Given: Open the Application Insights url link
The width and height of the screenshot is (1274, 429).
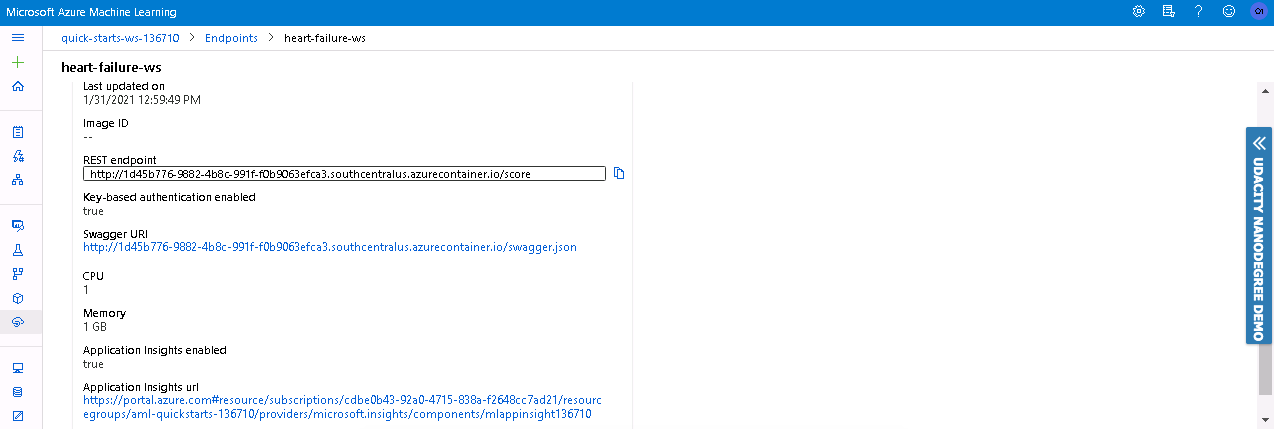Looking at the screenshot, I should [343, 406].
